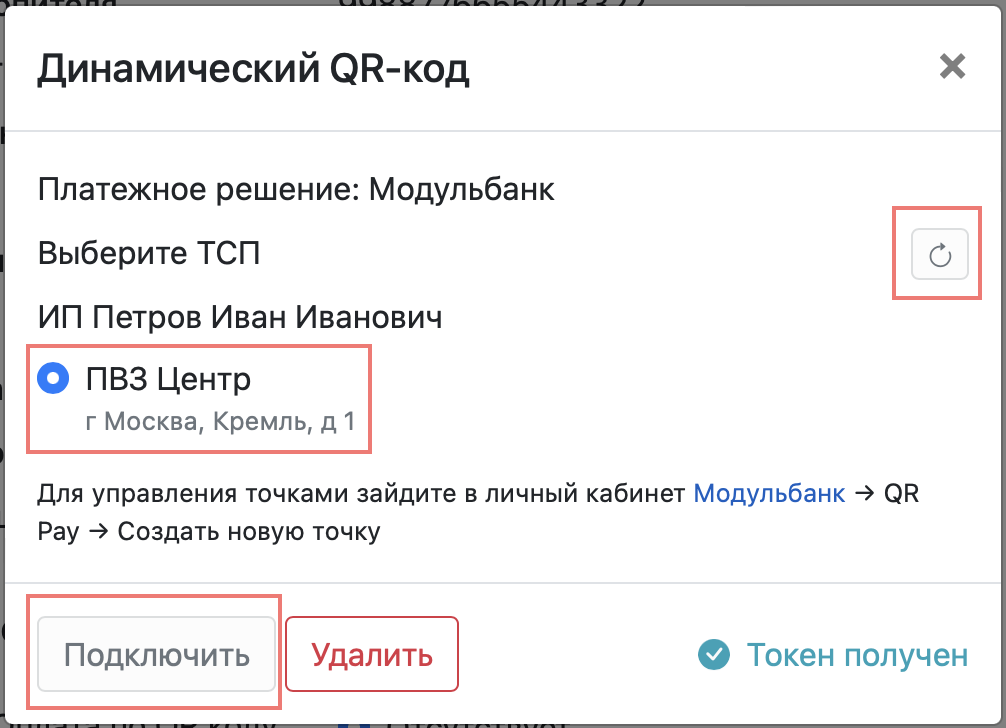Delete the connection with the Удалить button
Screen dimensions: 1006x728
pos(372,654)
